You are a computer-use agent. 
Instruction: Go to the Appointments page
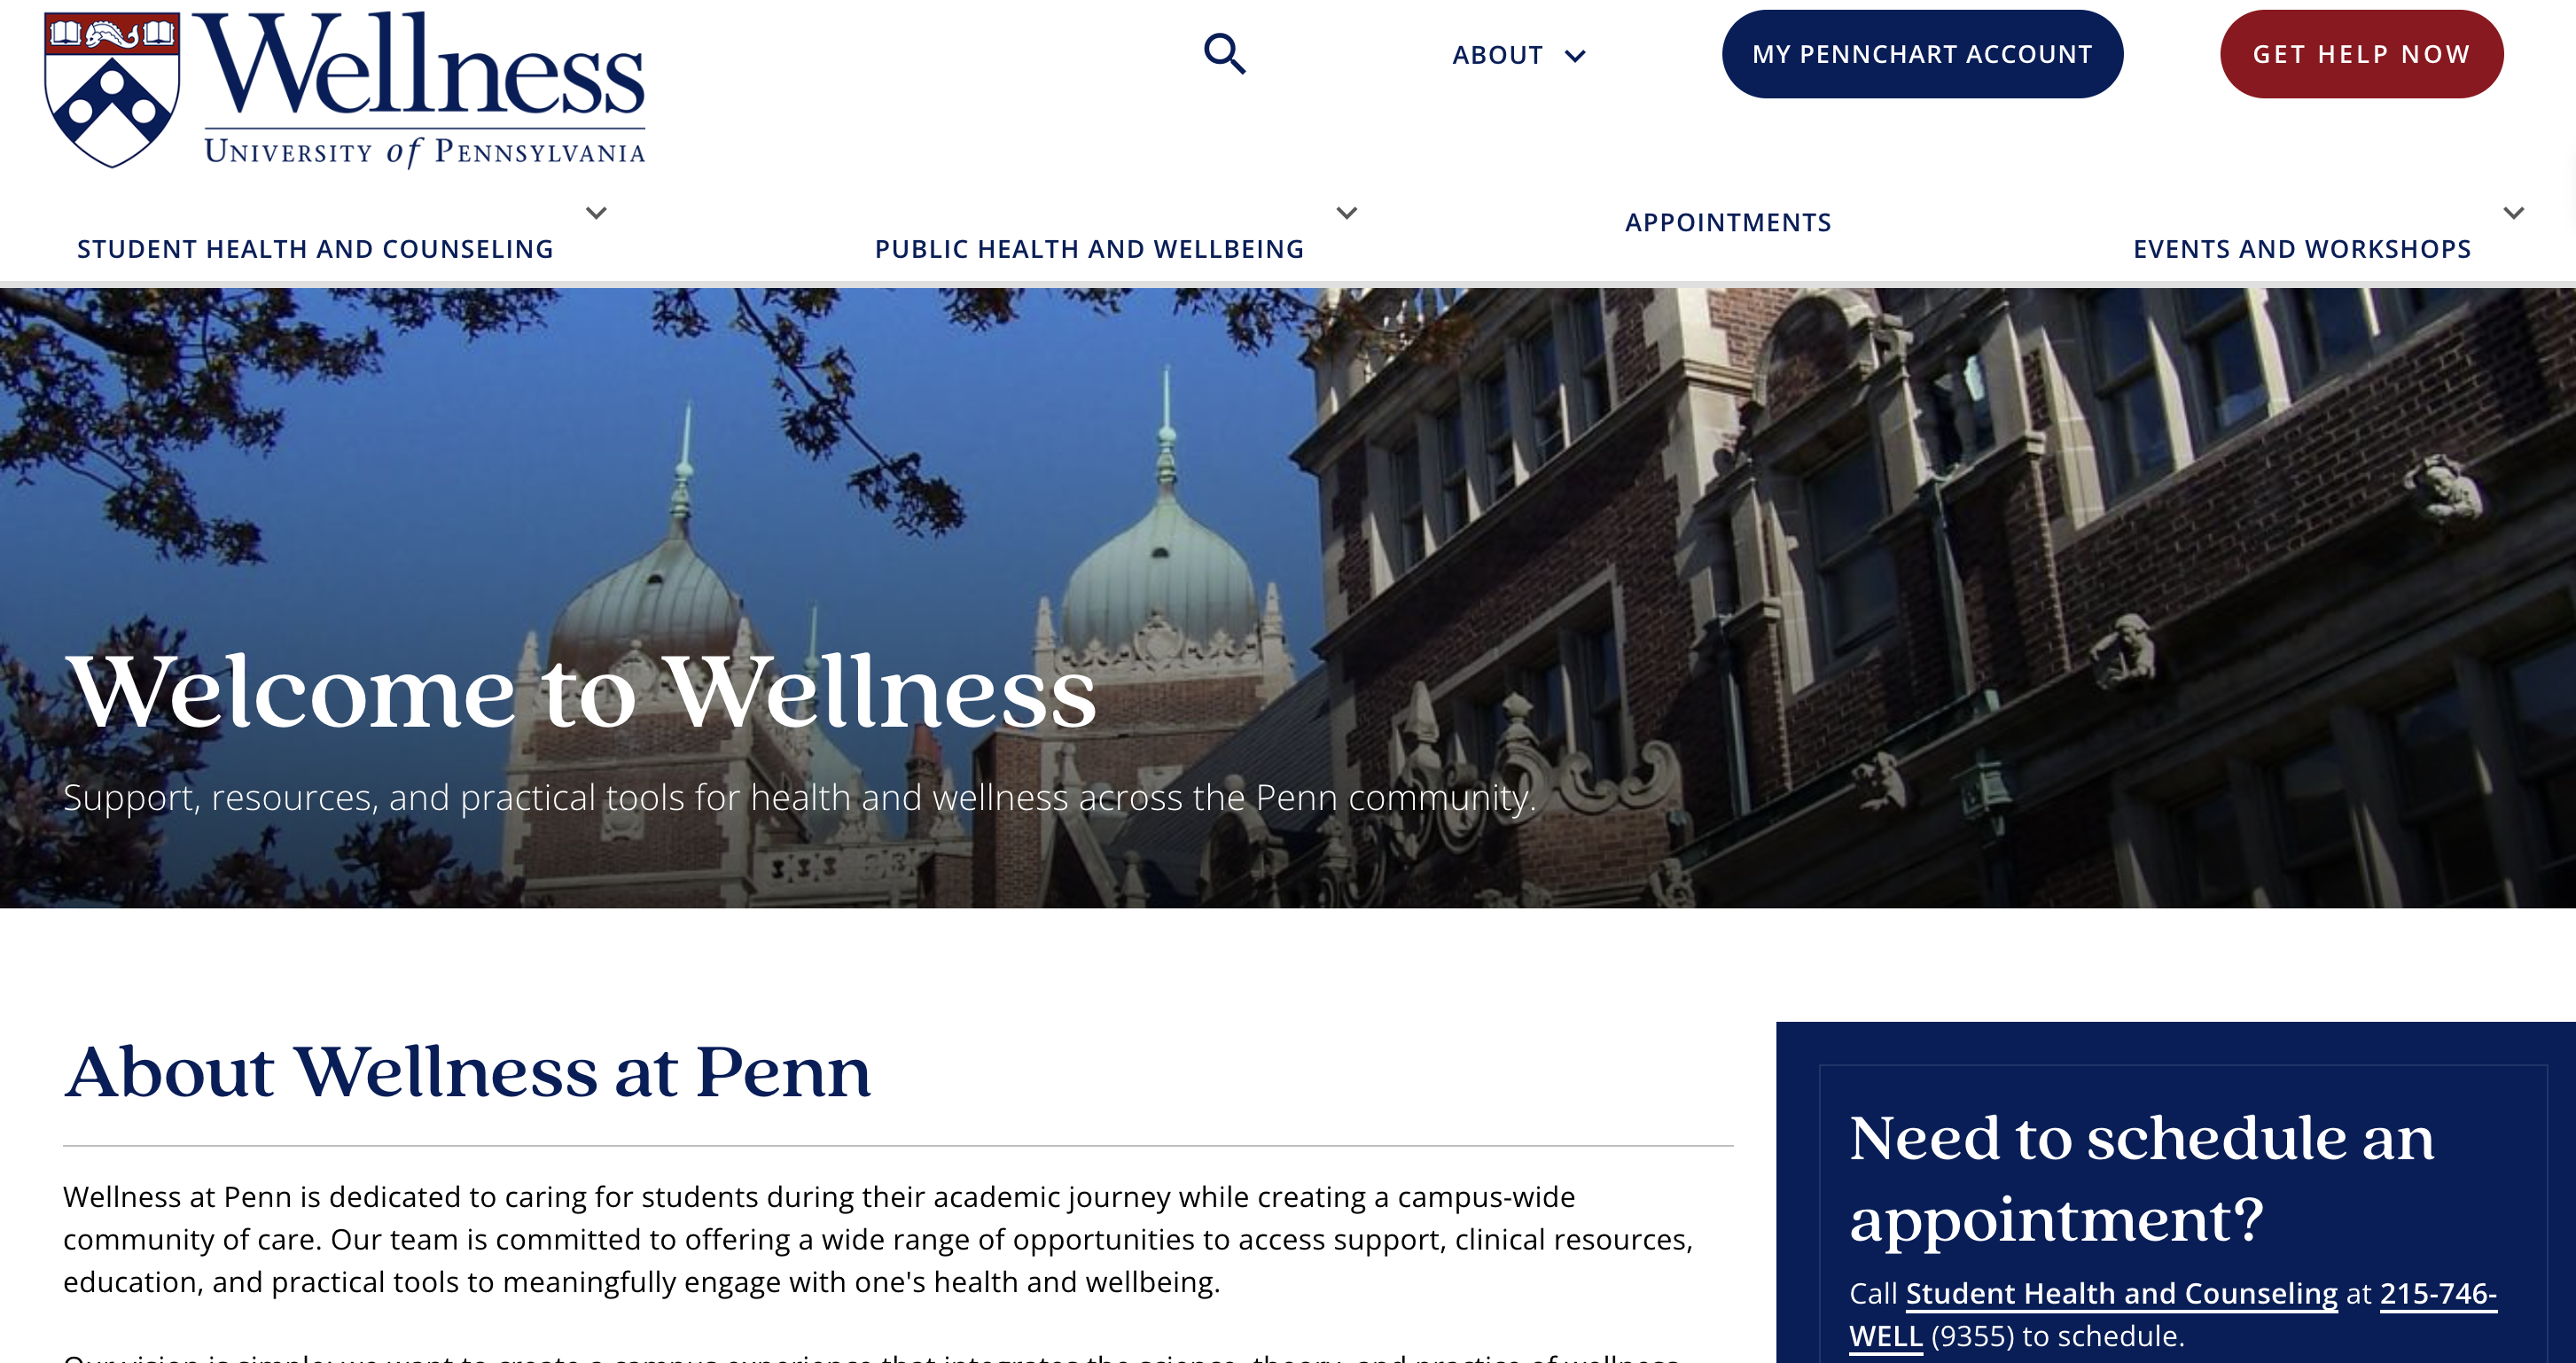[1728, 222]
